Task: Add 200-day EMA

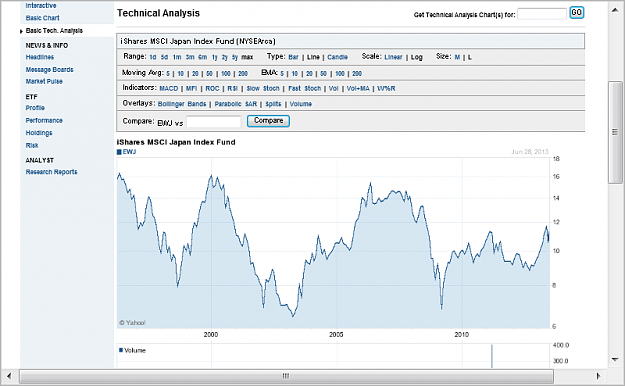Action: pos(357,74)
